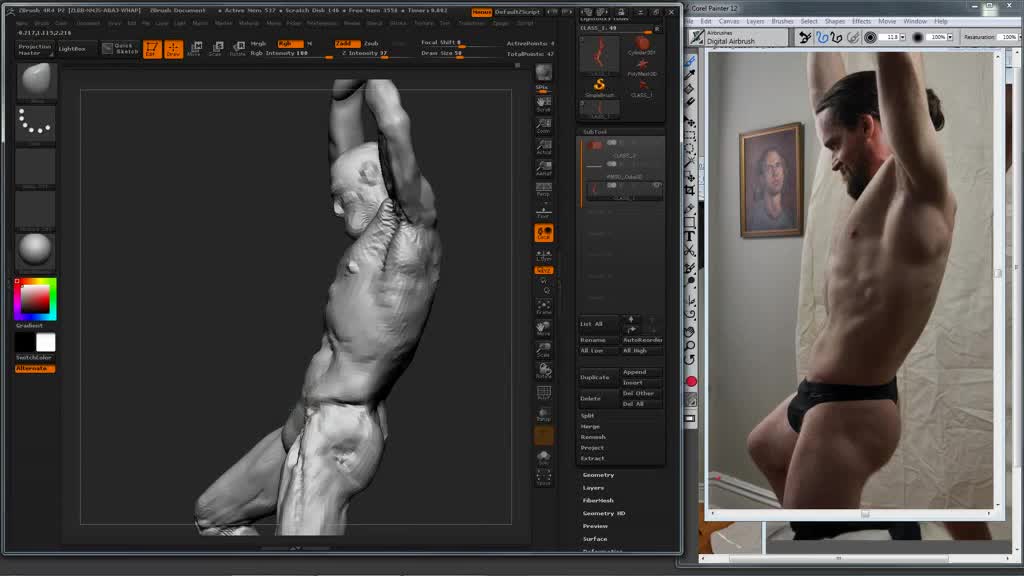This screenshot has height=576, width=1024.
Task: Activate the Edit mode button in ZBrush
Action: pos(152,49)
